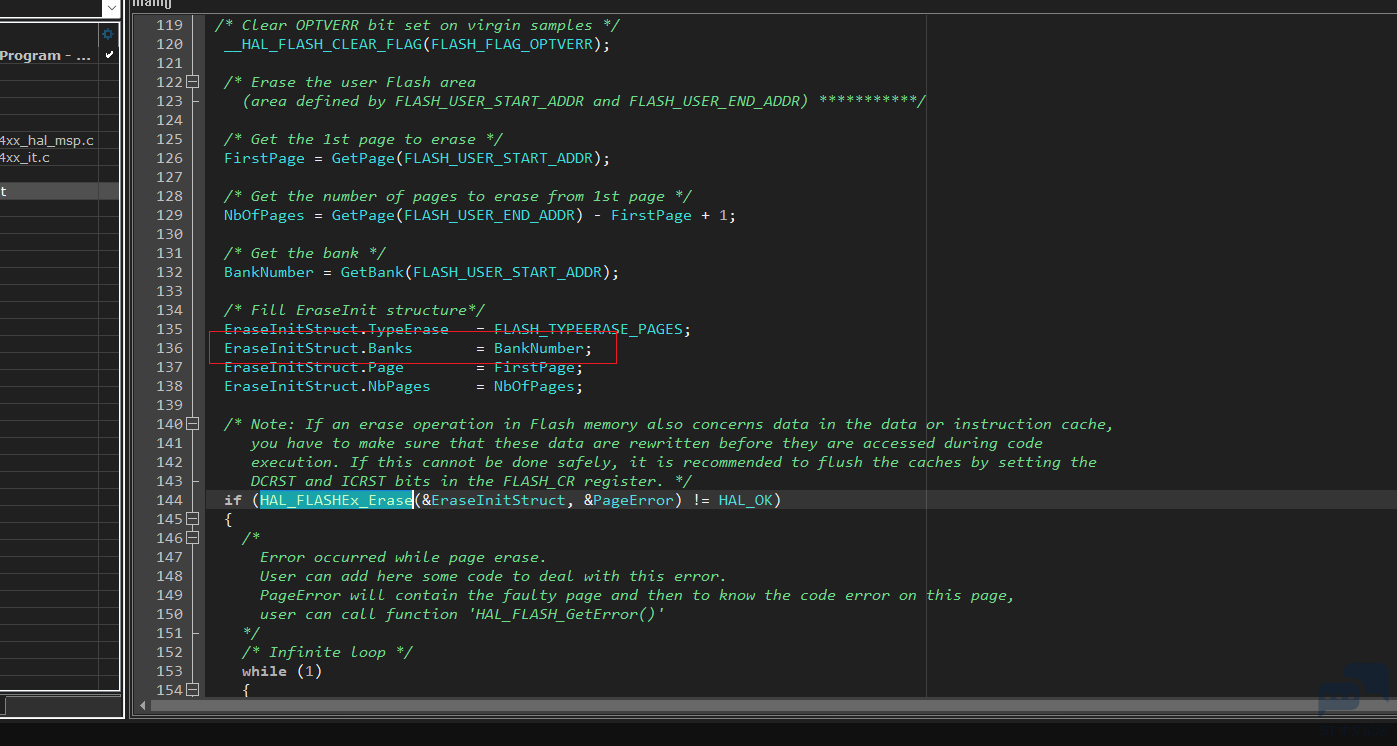Image resolution: width=1397 pixels, height=746 pixels.
Task: Toggle the checkmark beside the Program entry
Action: (109, 55)
